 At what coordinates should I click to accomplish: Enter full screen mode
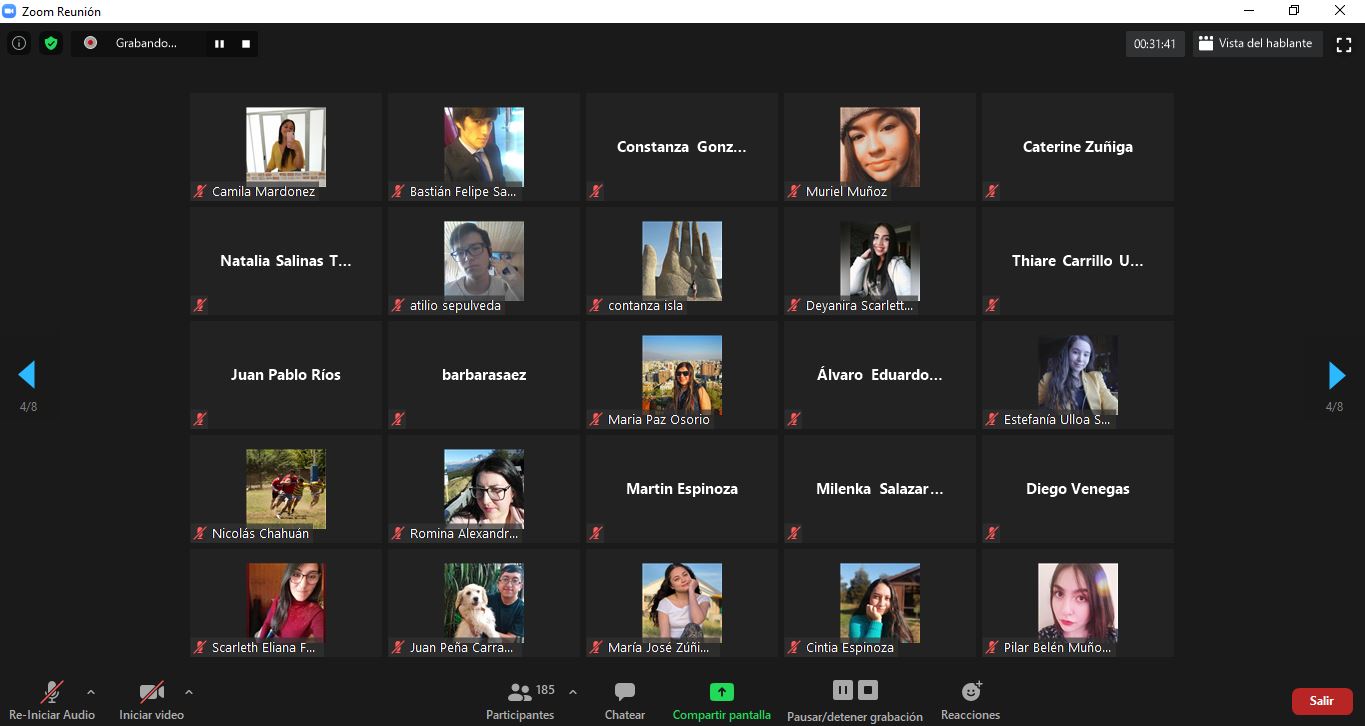[x=1344, y=44]
